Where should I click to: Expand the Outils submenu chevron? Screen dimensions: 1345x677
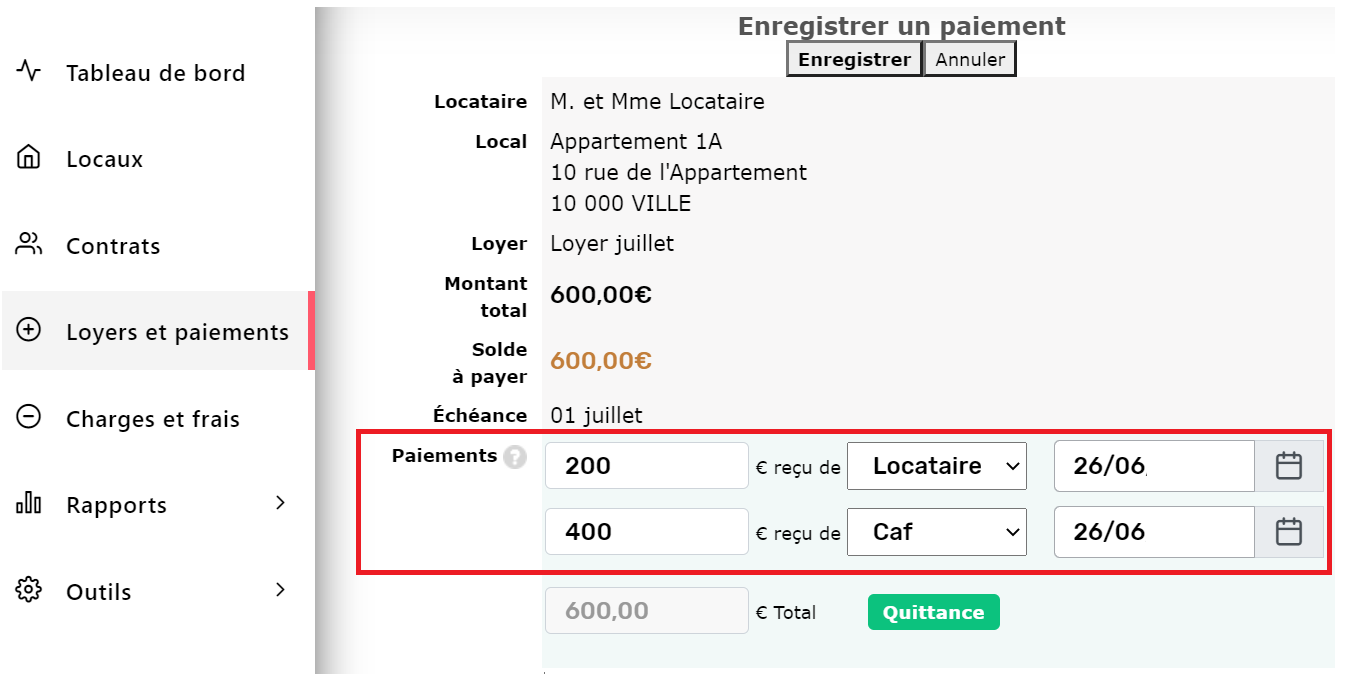pyautogui.click(x=280, y=590)
